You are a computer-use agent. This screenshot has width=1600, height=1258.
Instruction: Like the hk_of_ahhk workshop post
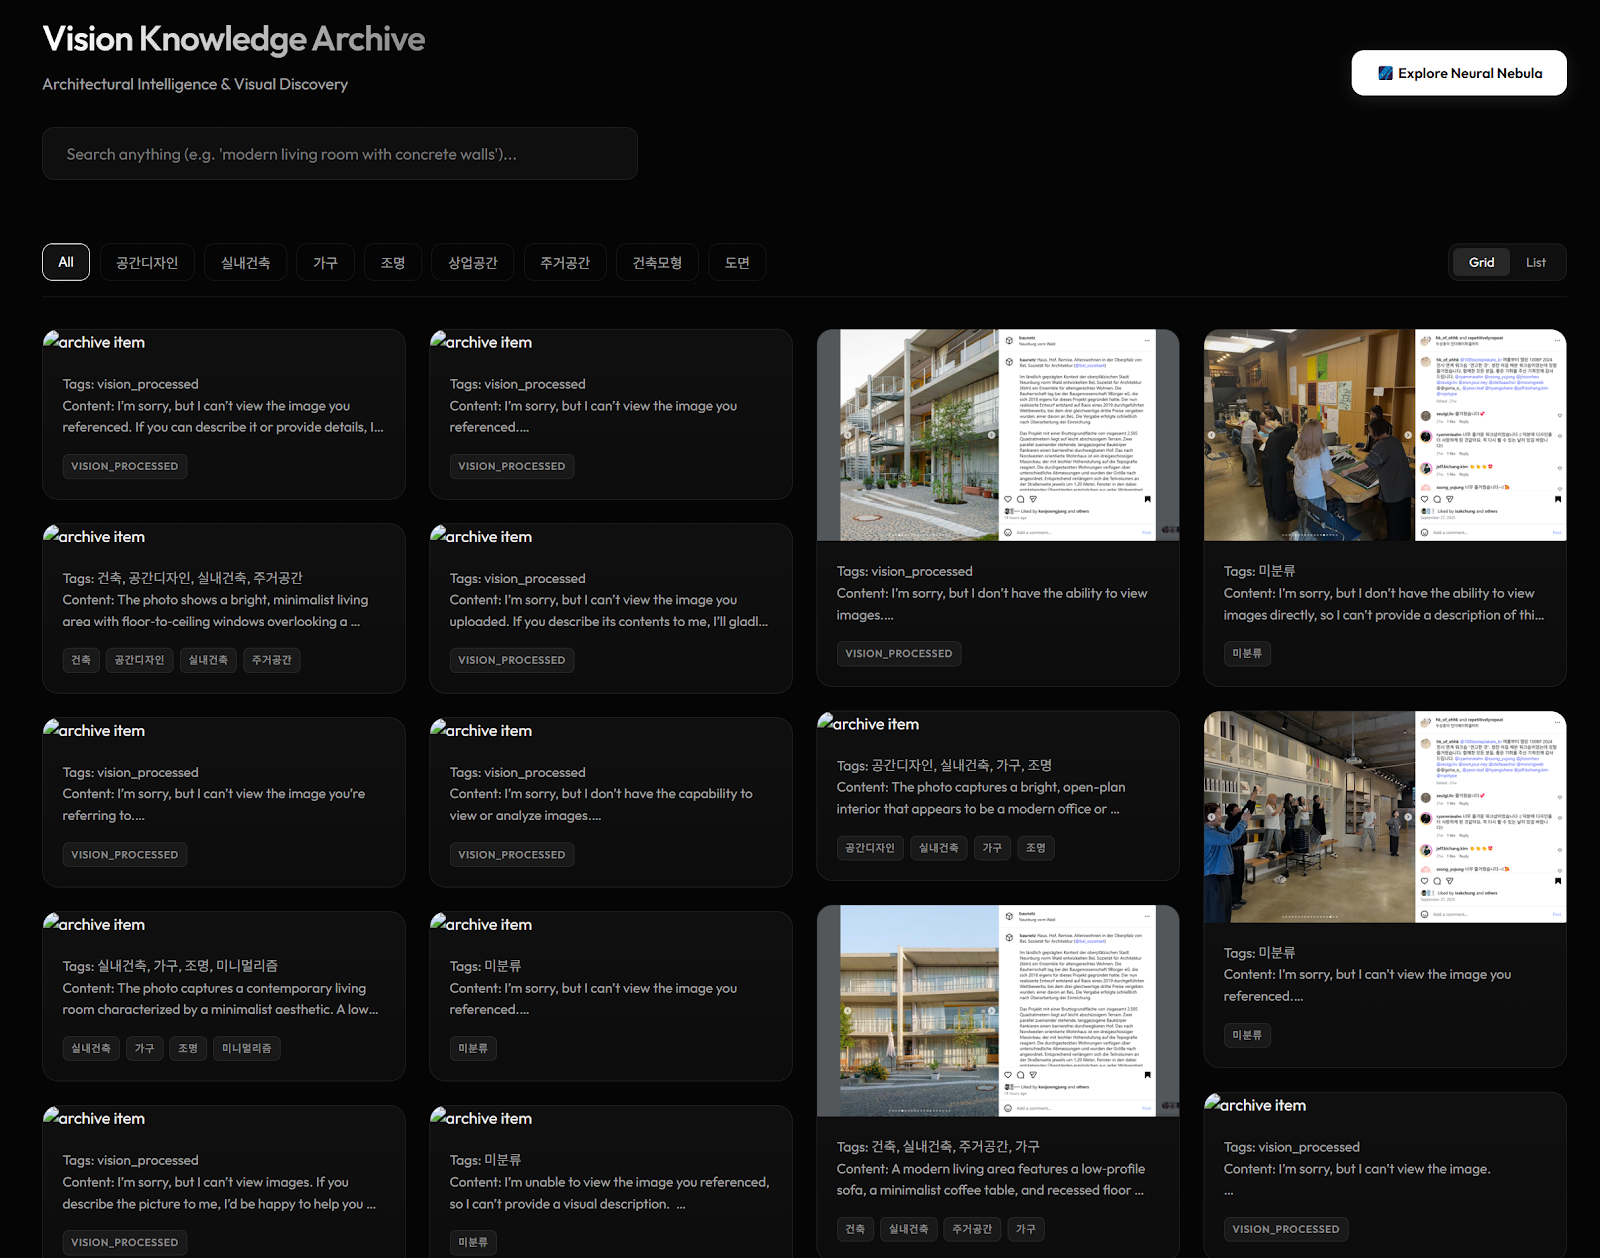click(x=1425, y=500)
